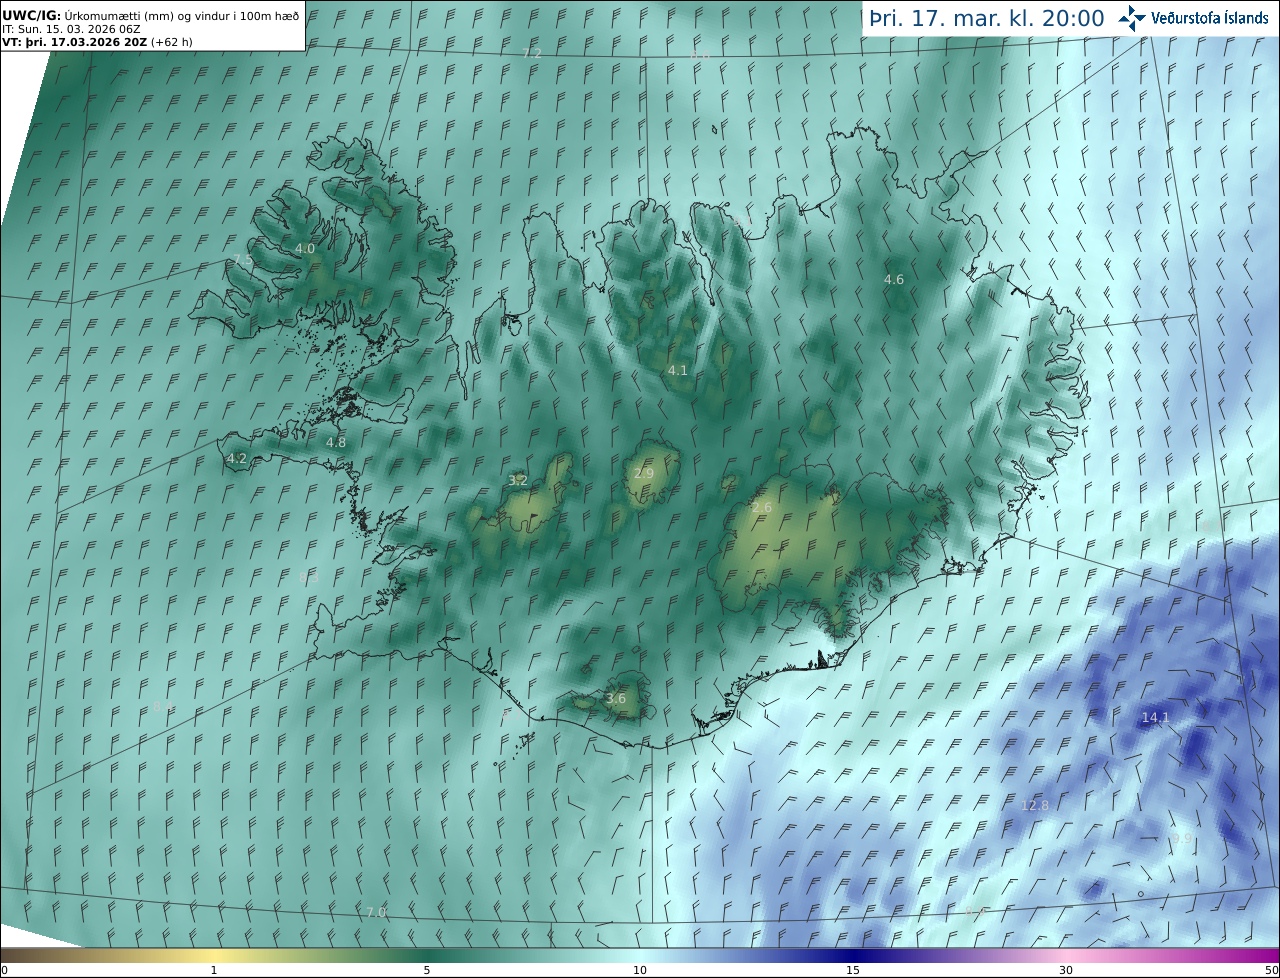Click the faint 9.9 value on the map
This screenshot has width=1280, height=978.
click(x=1182, y=838)
